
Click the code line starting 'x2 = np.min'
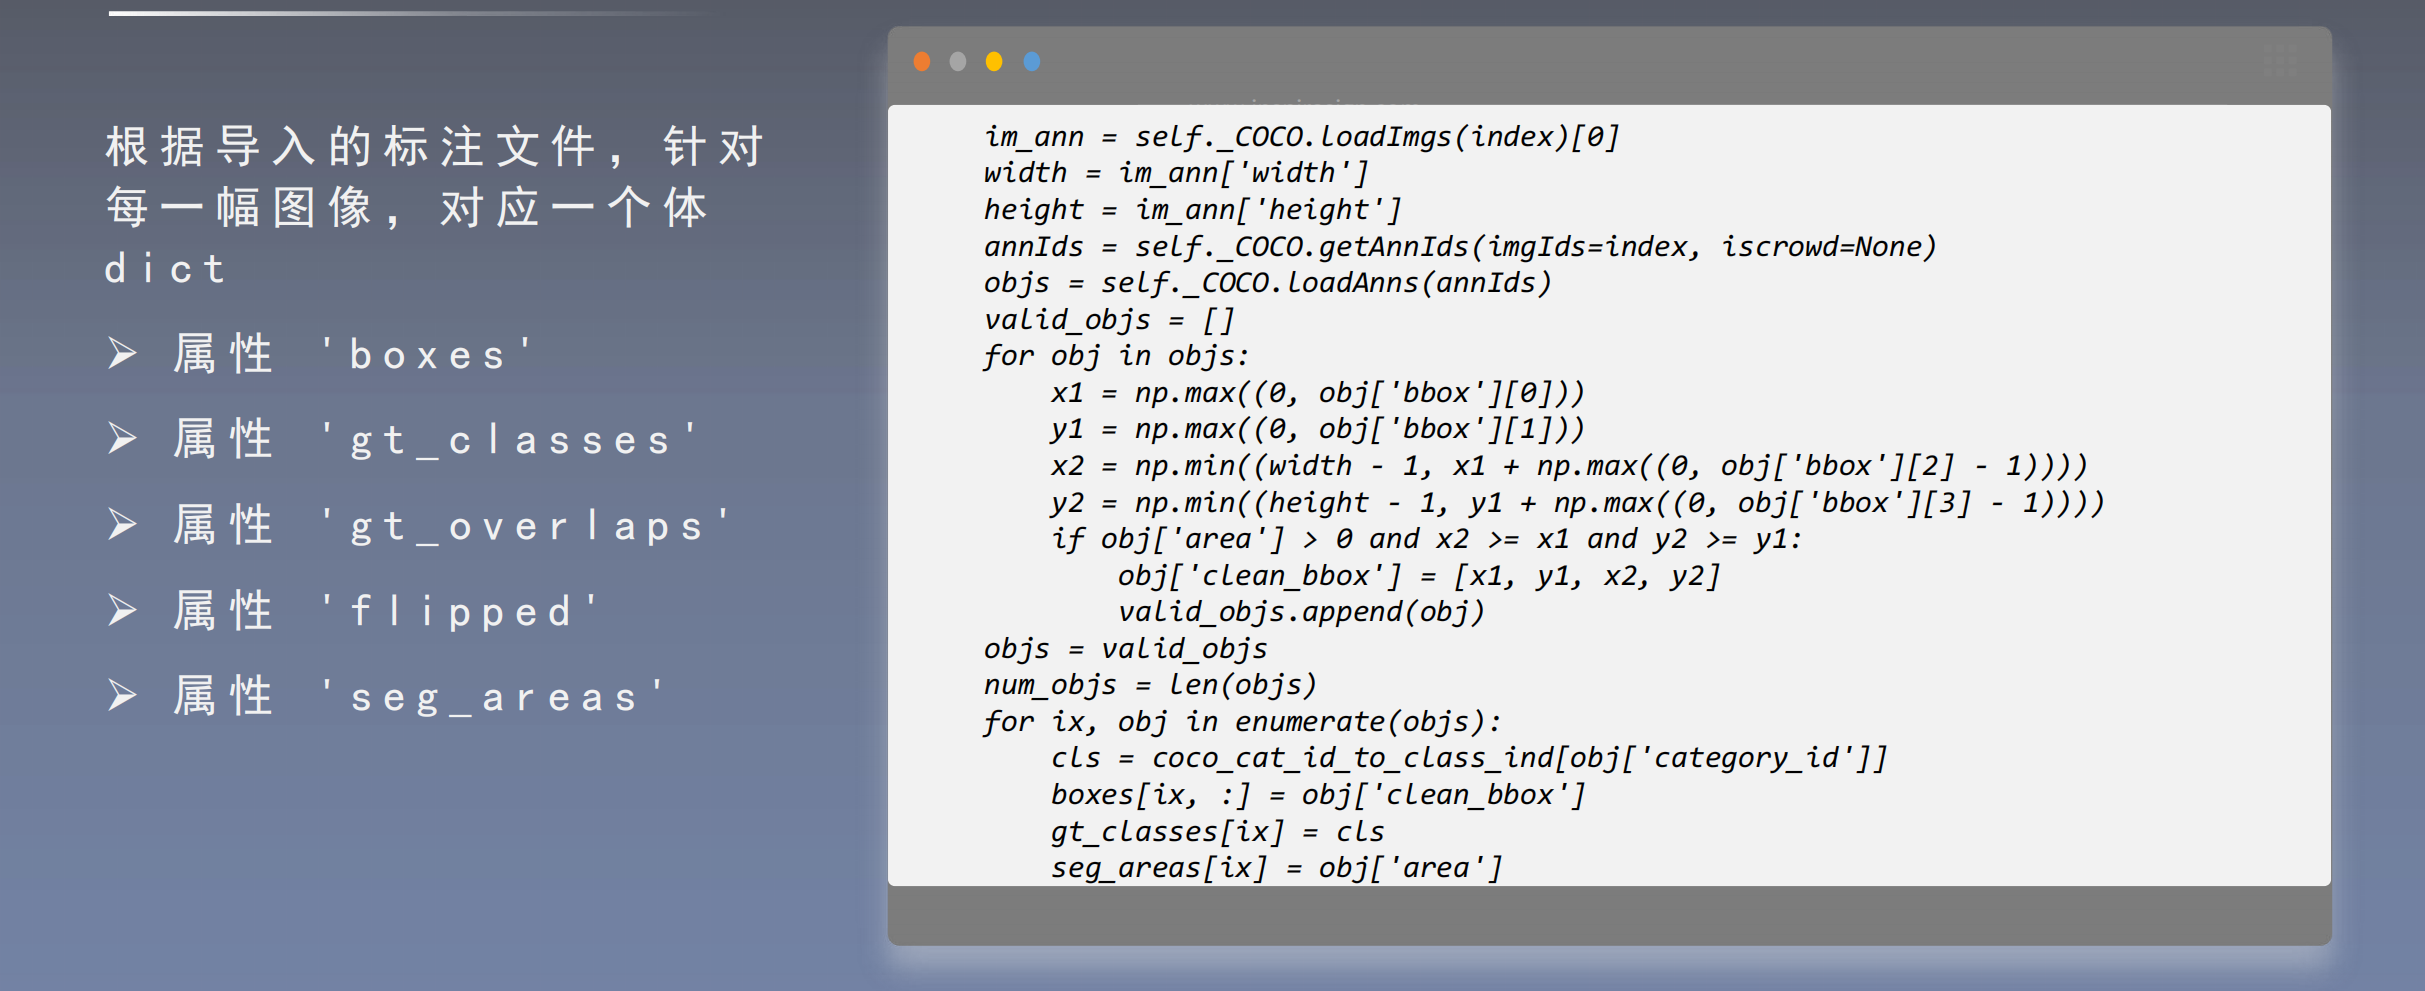(x=1569, y=466)
